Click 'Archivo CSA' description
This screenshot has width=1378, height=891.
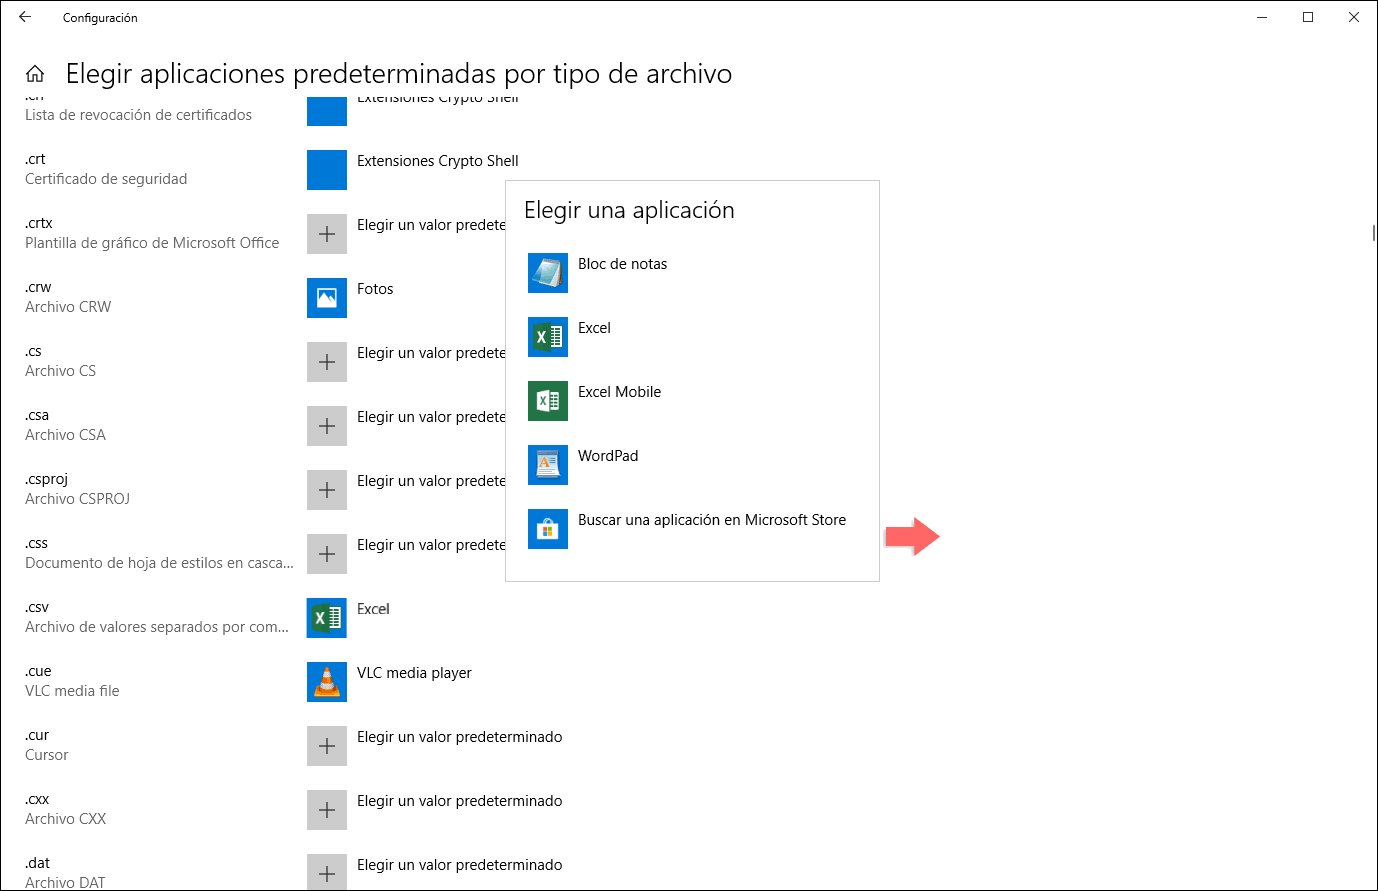coord(65,435)
